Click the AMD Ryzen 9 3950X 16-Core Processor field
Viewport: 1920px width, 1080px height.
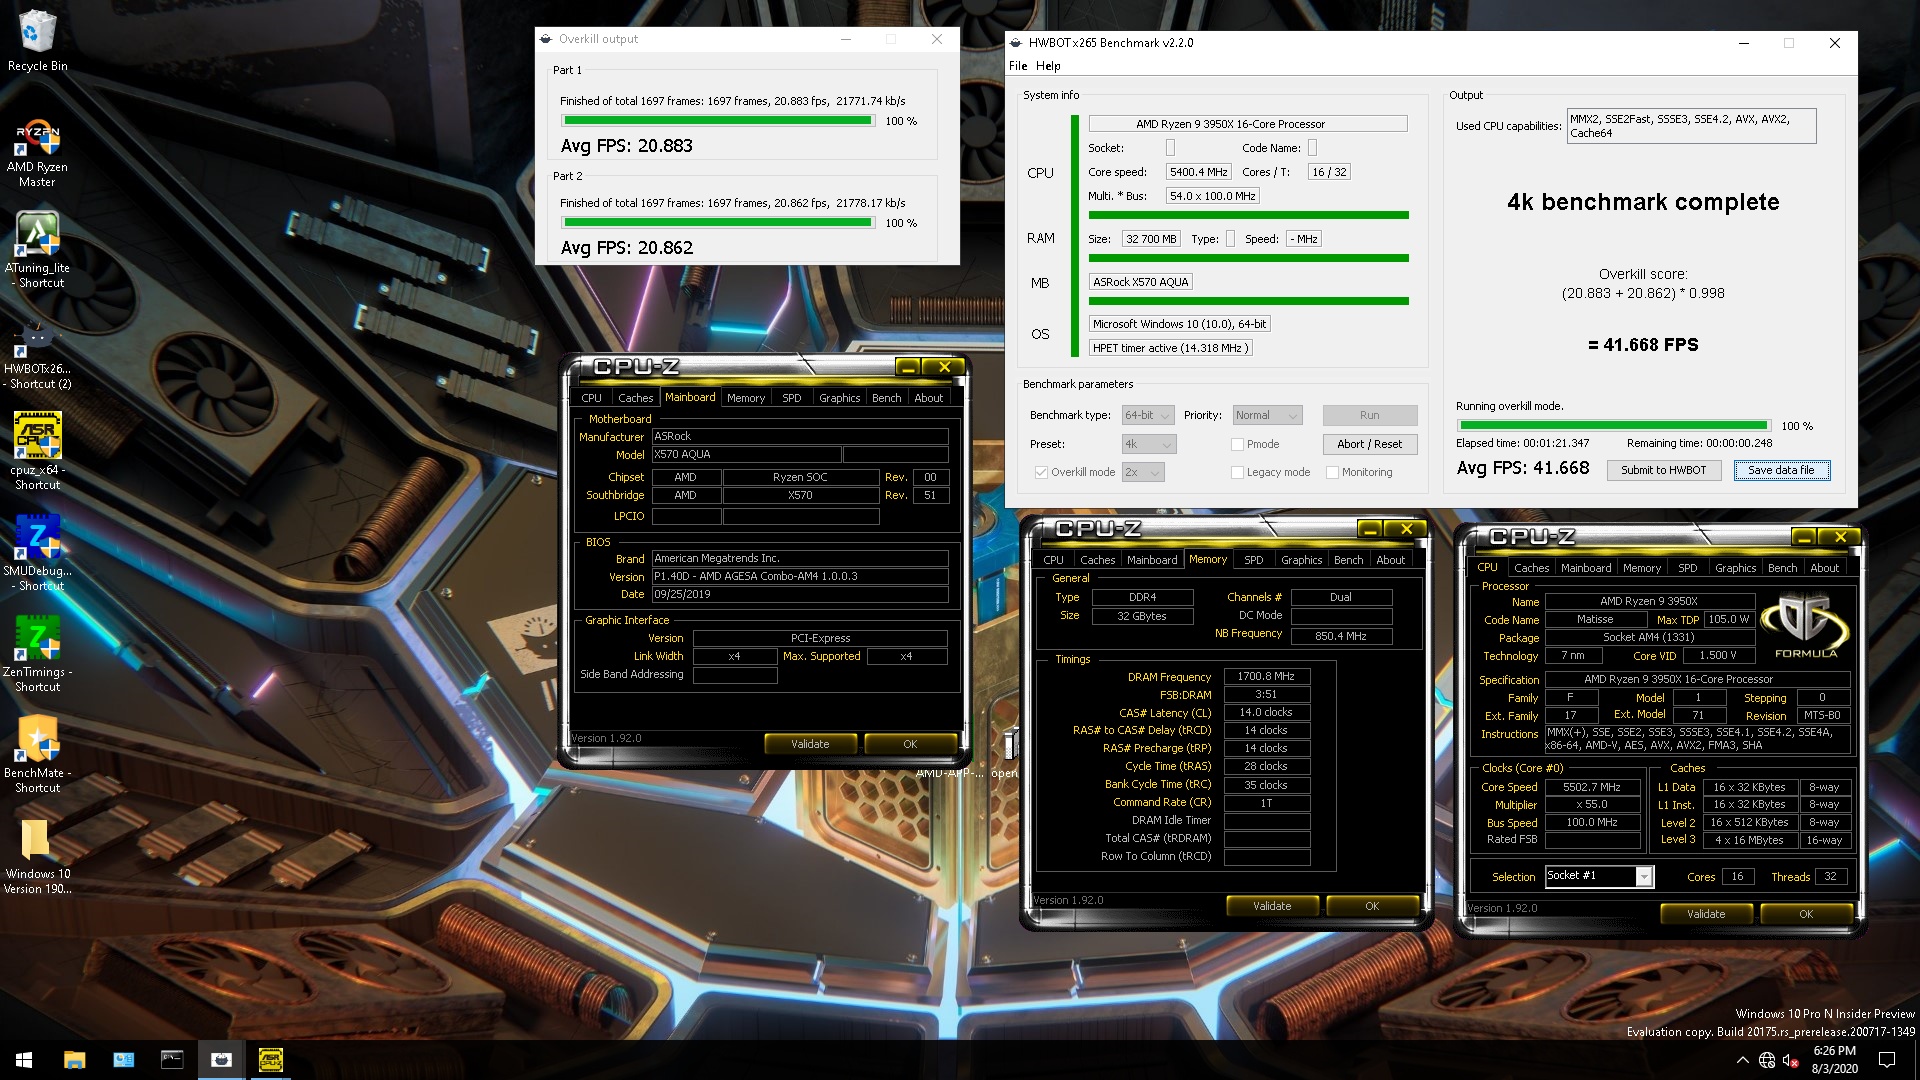(1248, 124)
